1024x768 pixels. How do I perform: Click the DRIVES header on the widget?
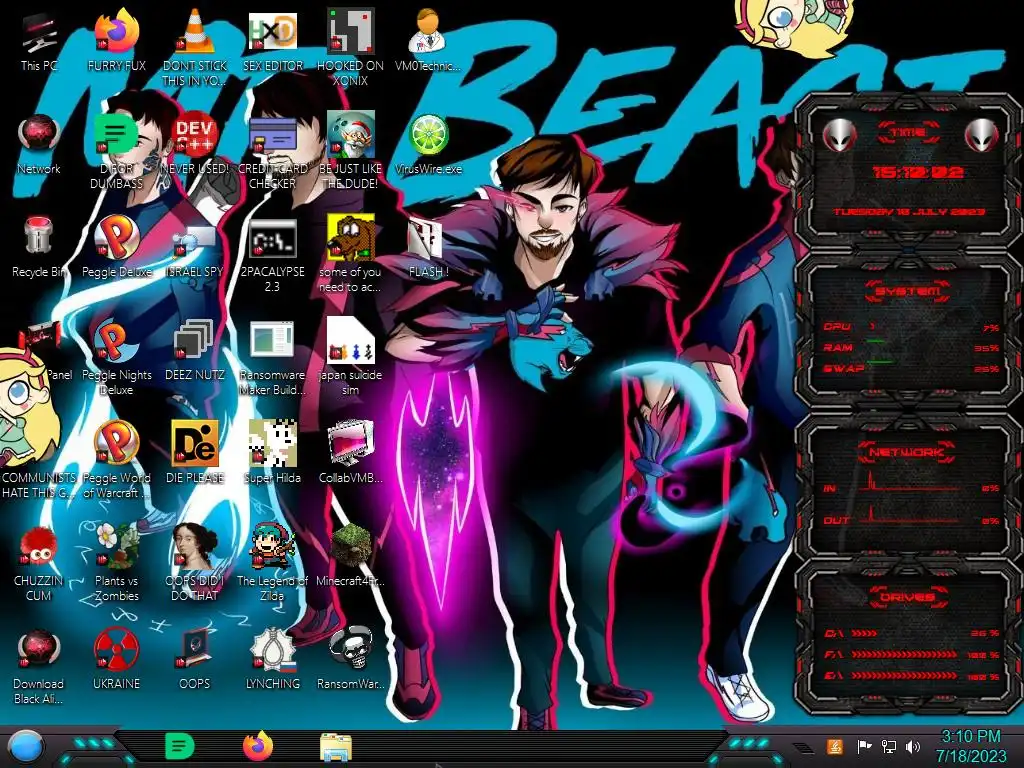(907, 597)
